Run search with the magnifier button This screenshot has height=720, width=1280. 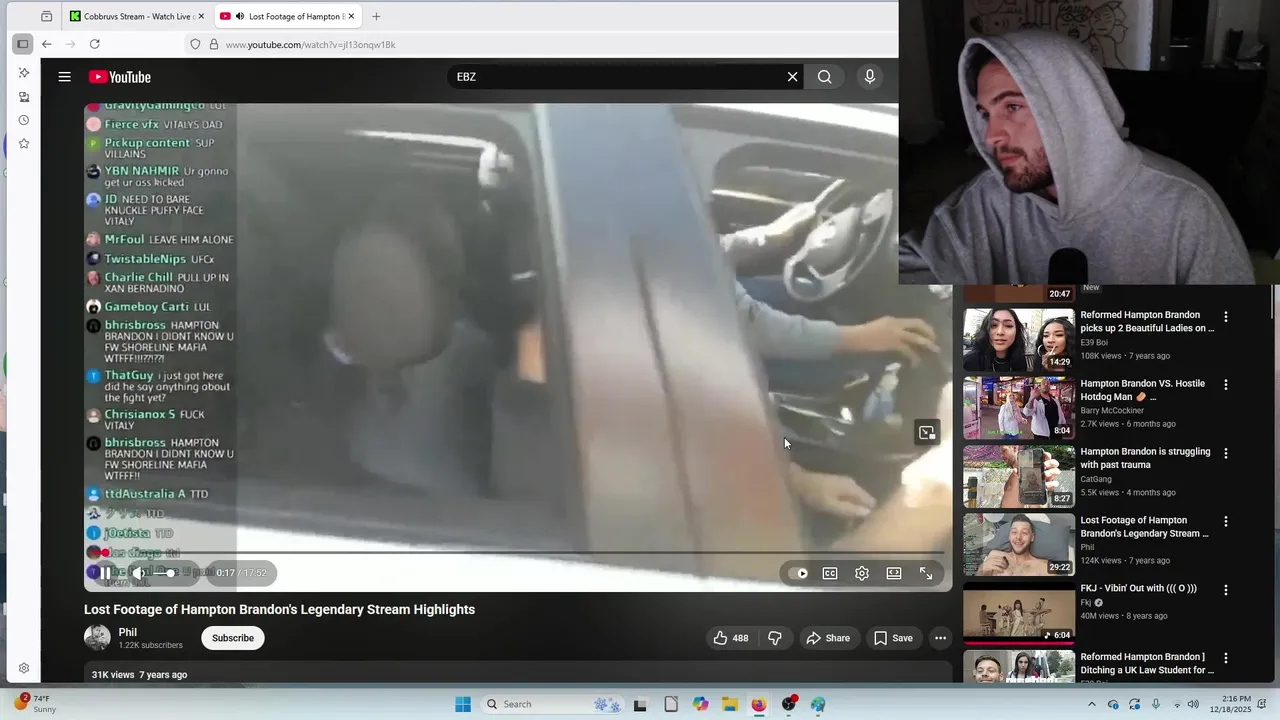[x=824, y=77]
